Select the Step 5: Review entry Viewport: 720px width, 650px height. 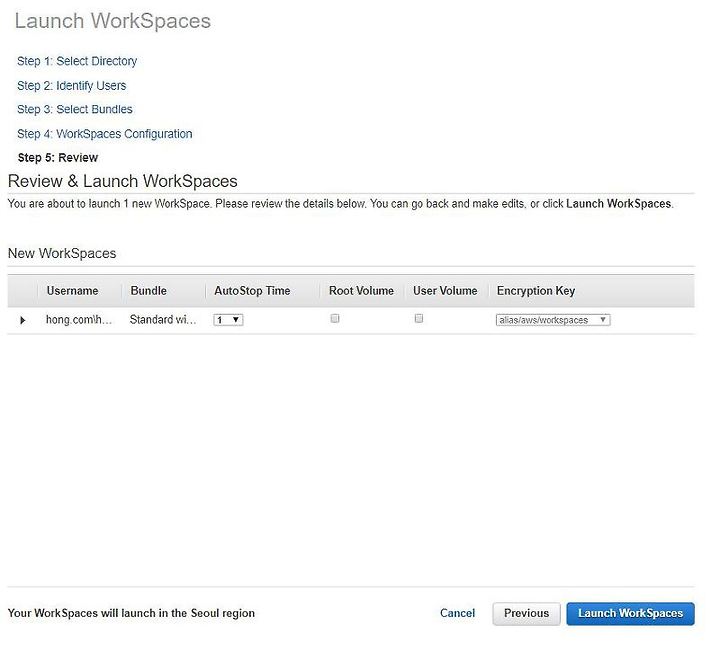[x=58, y=158]
